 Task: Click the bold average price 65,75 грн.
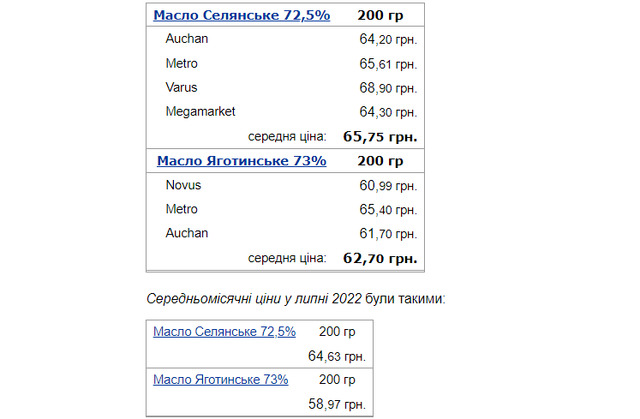pyautogui.click(x=381, y=137)
